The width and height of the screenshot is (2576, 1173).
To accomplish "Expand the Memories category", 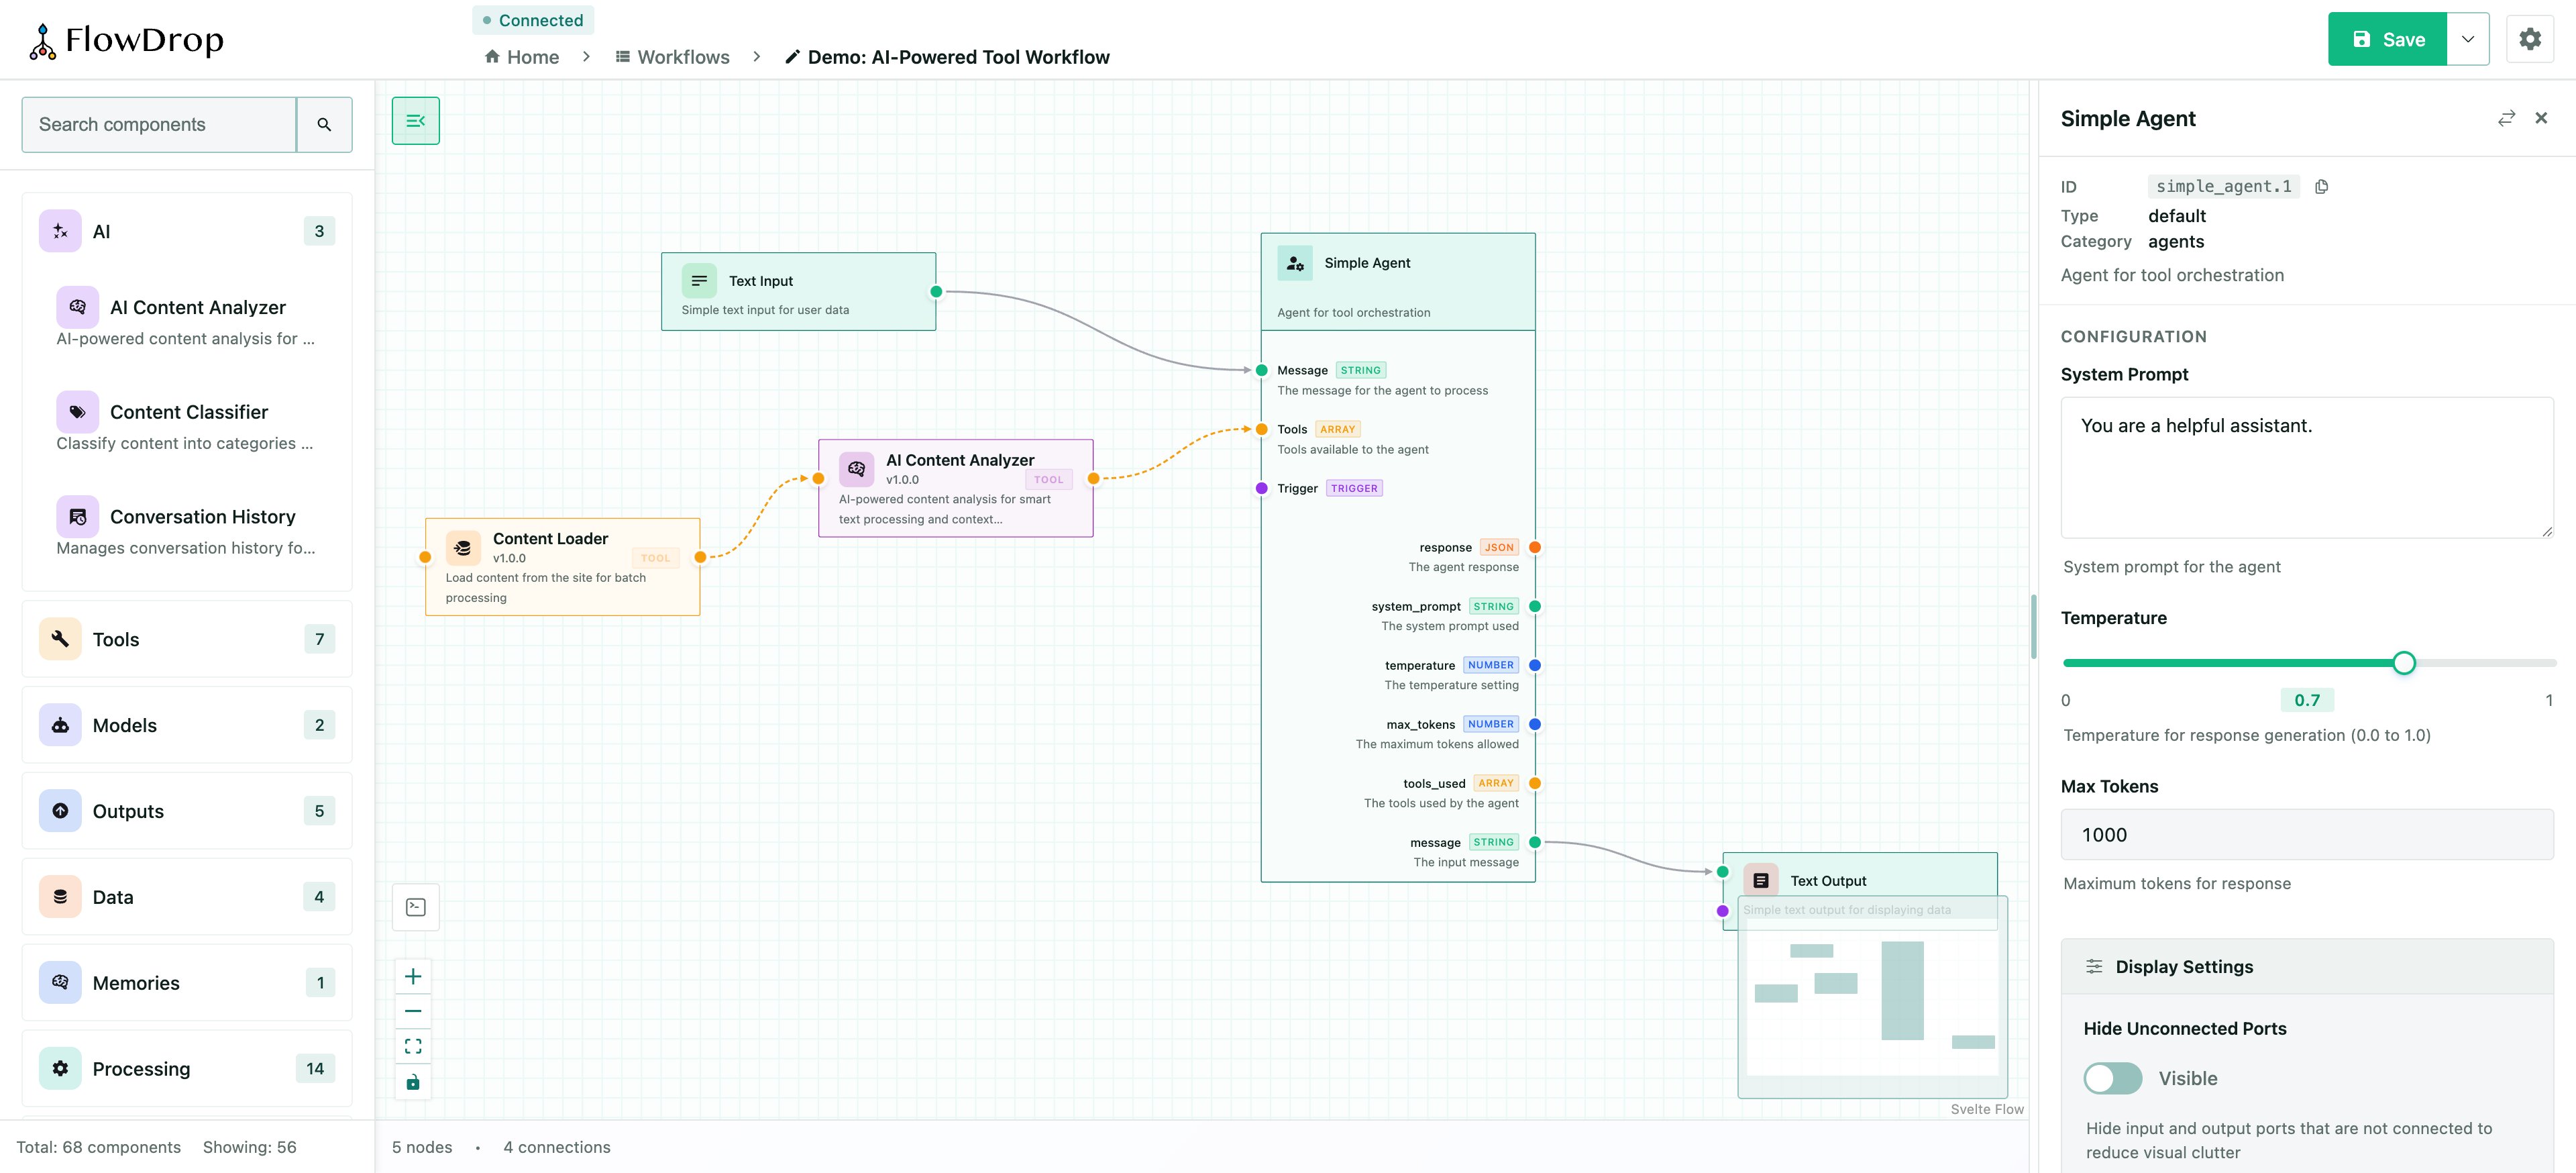I will [187, 983].
